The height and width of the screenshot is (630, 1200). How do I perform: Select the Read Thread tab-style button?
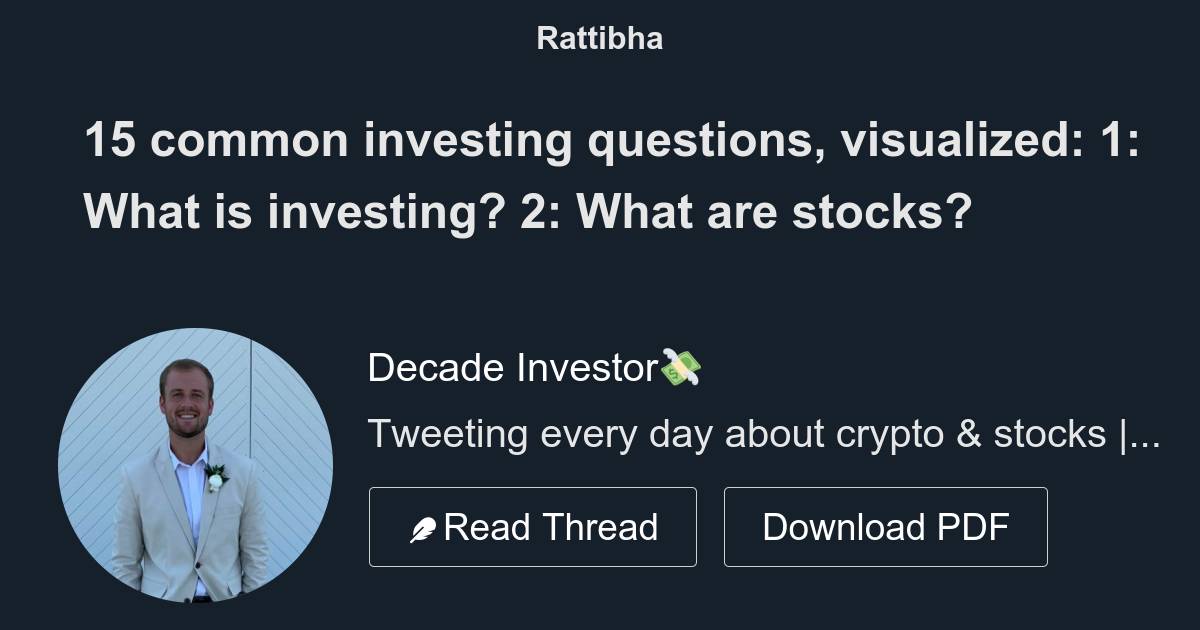pyautogui.click(x=533, y=526)
